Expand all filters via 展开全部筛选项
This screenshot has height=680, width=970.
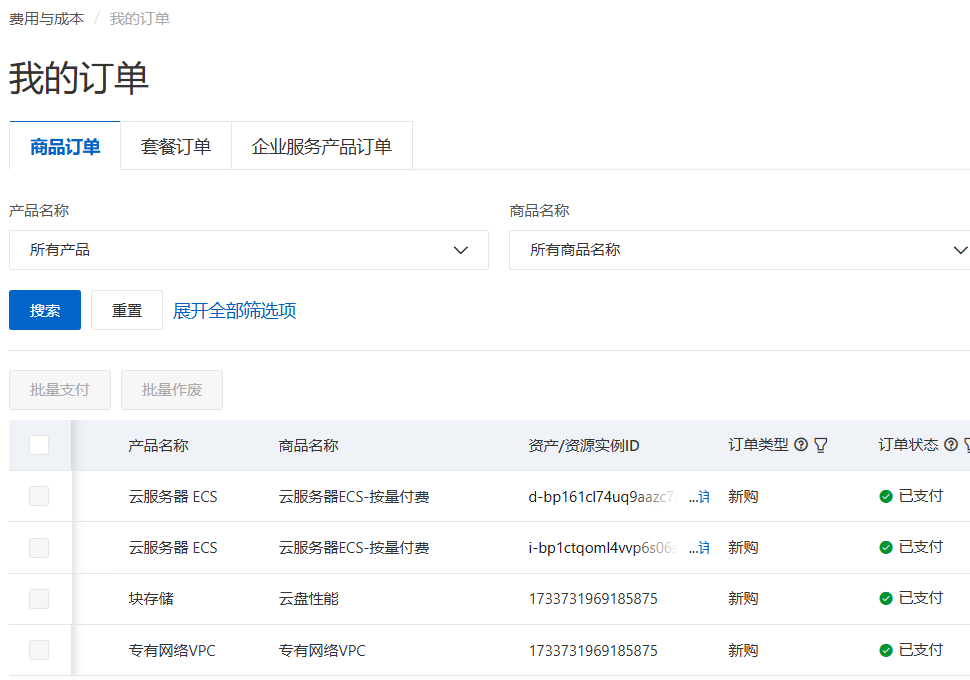[x=234, y=311]
